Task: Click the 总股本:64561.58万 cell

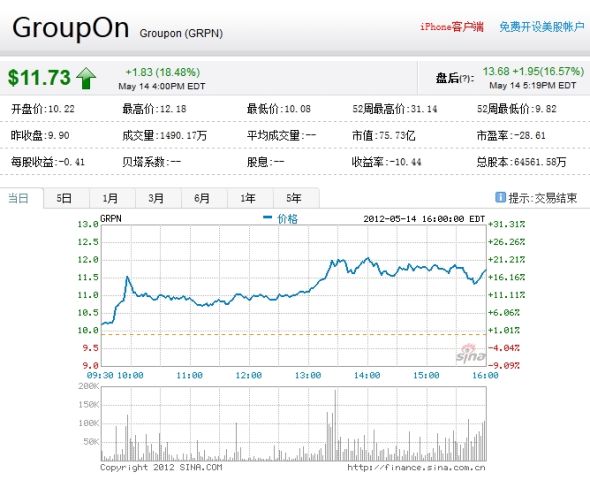Action: coord(522,162)
